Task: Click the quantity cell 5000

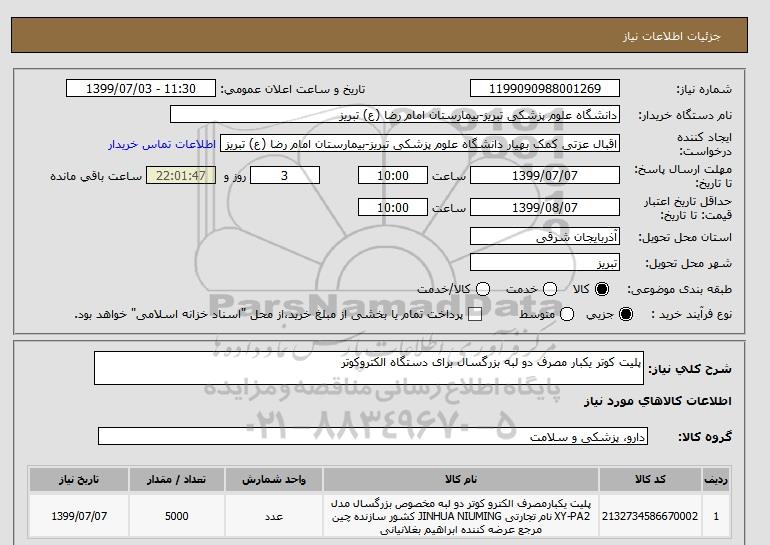Action: click(177, 516)
